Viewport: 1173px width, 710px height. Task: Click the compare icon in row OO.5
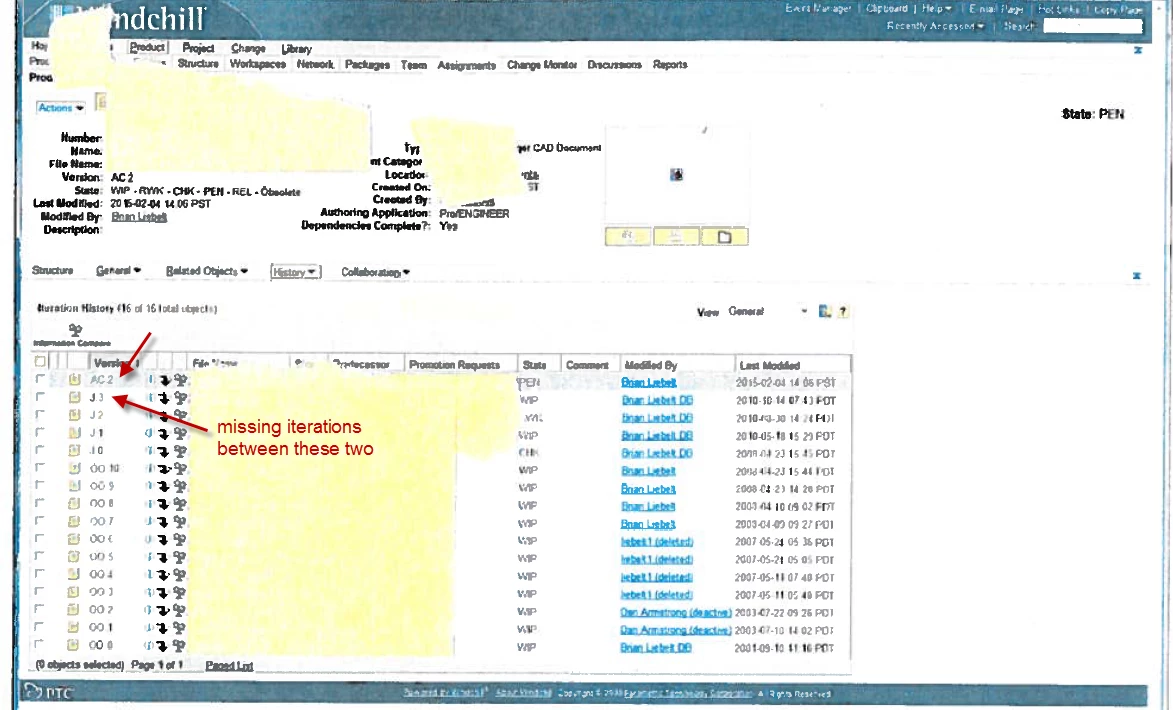point(180,557)
